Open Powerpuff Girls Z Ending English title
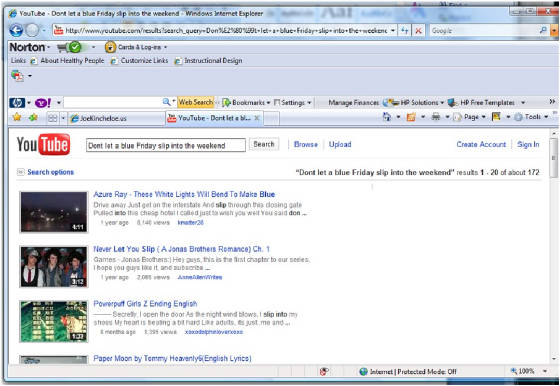Viewport: 560px width, 386px height. pyautogui.click(x=145, y=304)
